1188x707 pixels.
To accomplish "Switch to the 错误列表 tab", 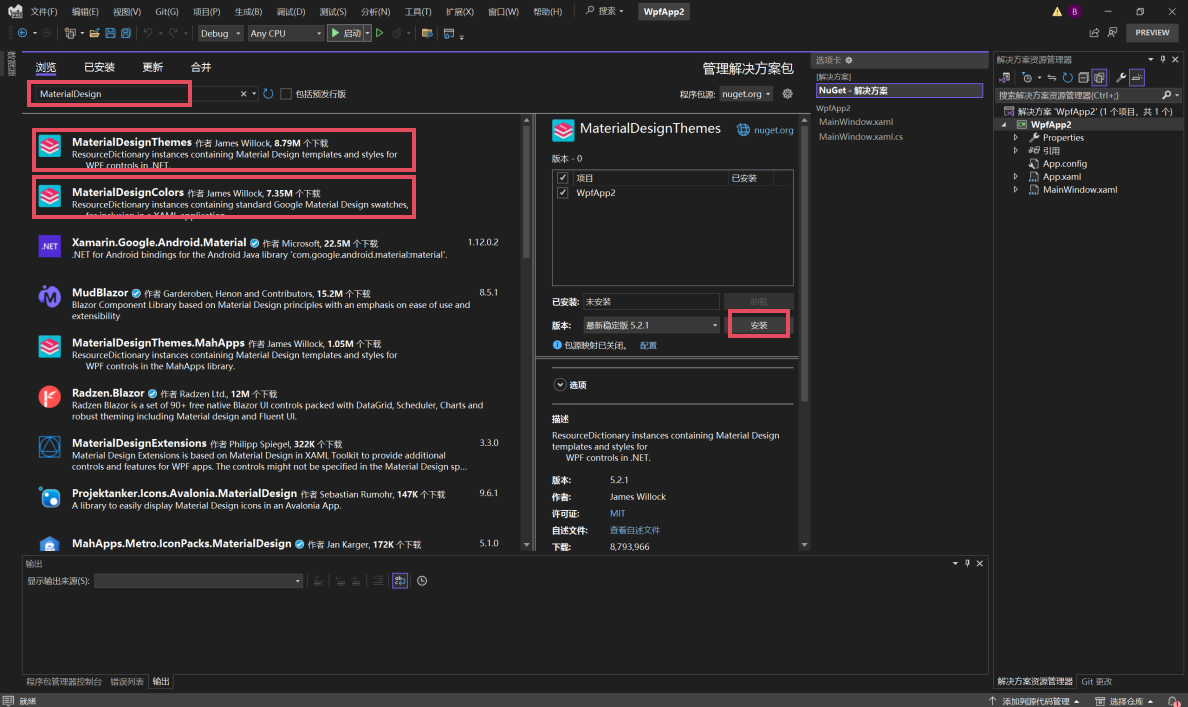I will coord(127,682).
